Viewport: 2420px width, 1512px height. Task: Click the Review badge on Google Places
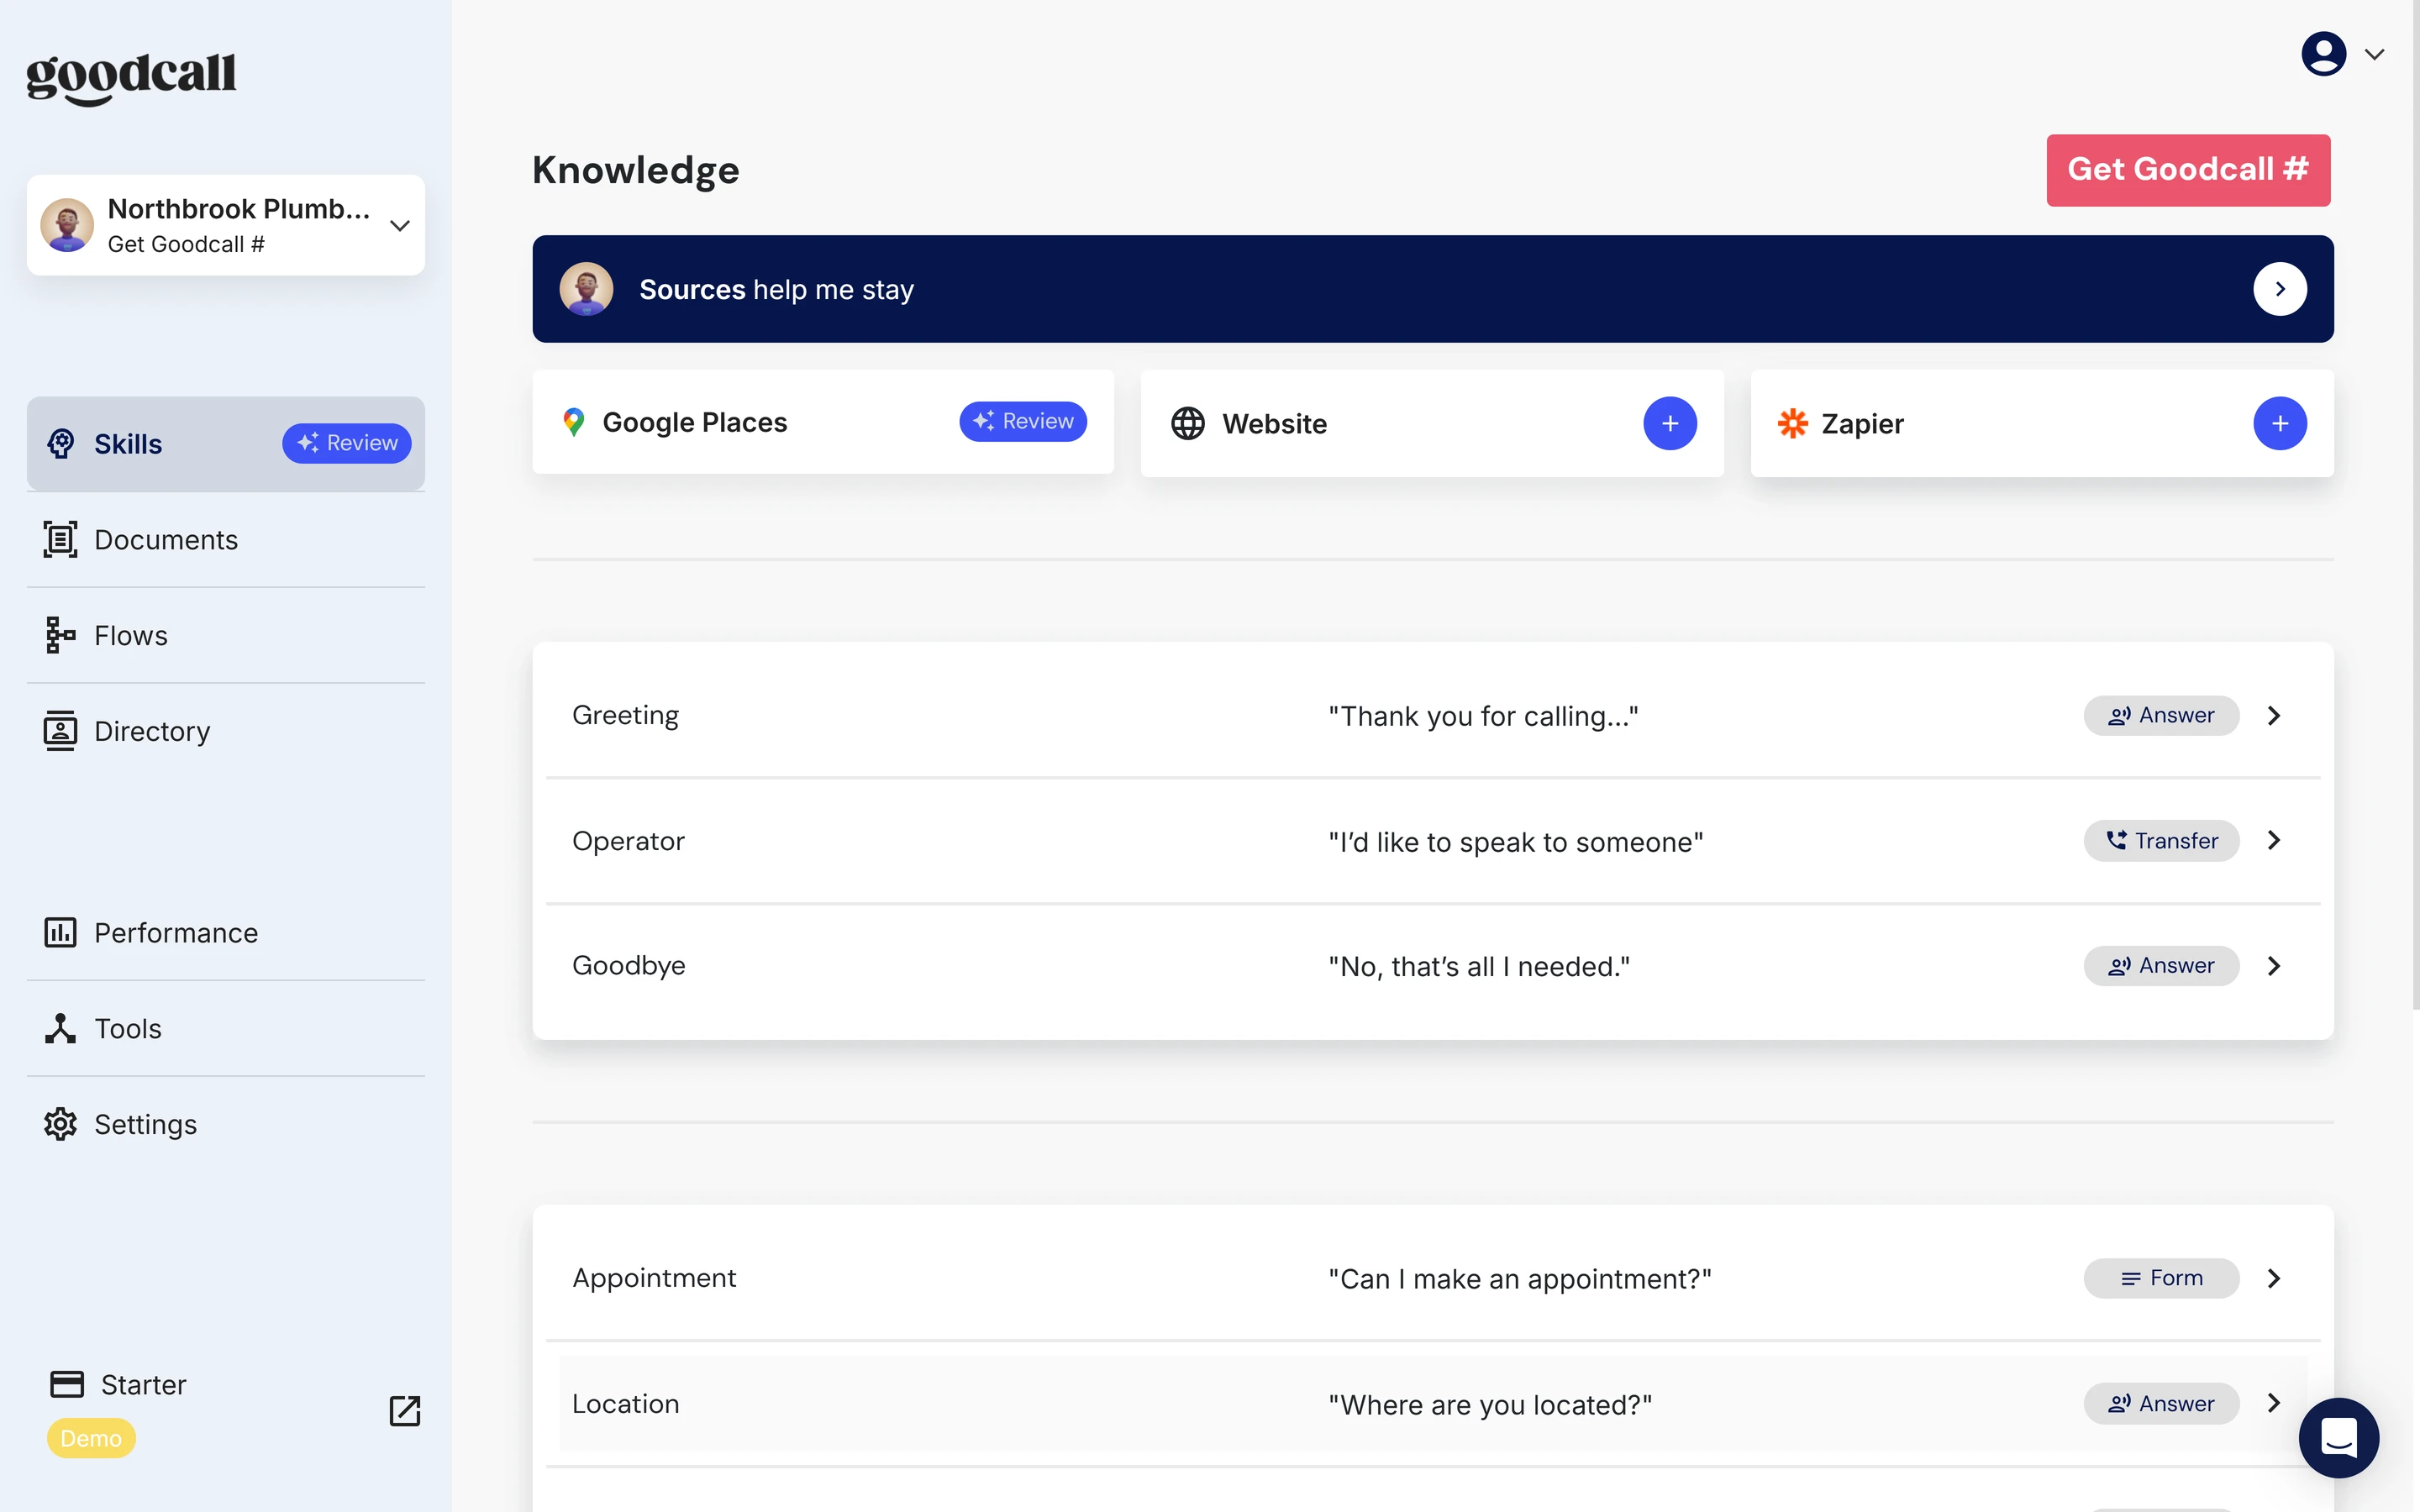(1022, 421)
